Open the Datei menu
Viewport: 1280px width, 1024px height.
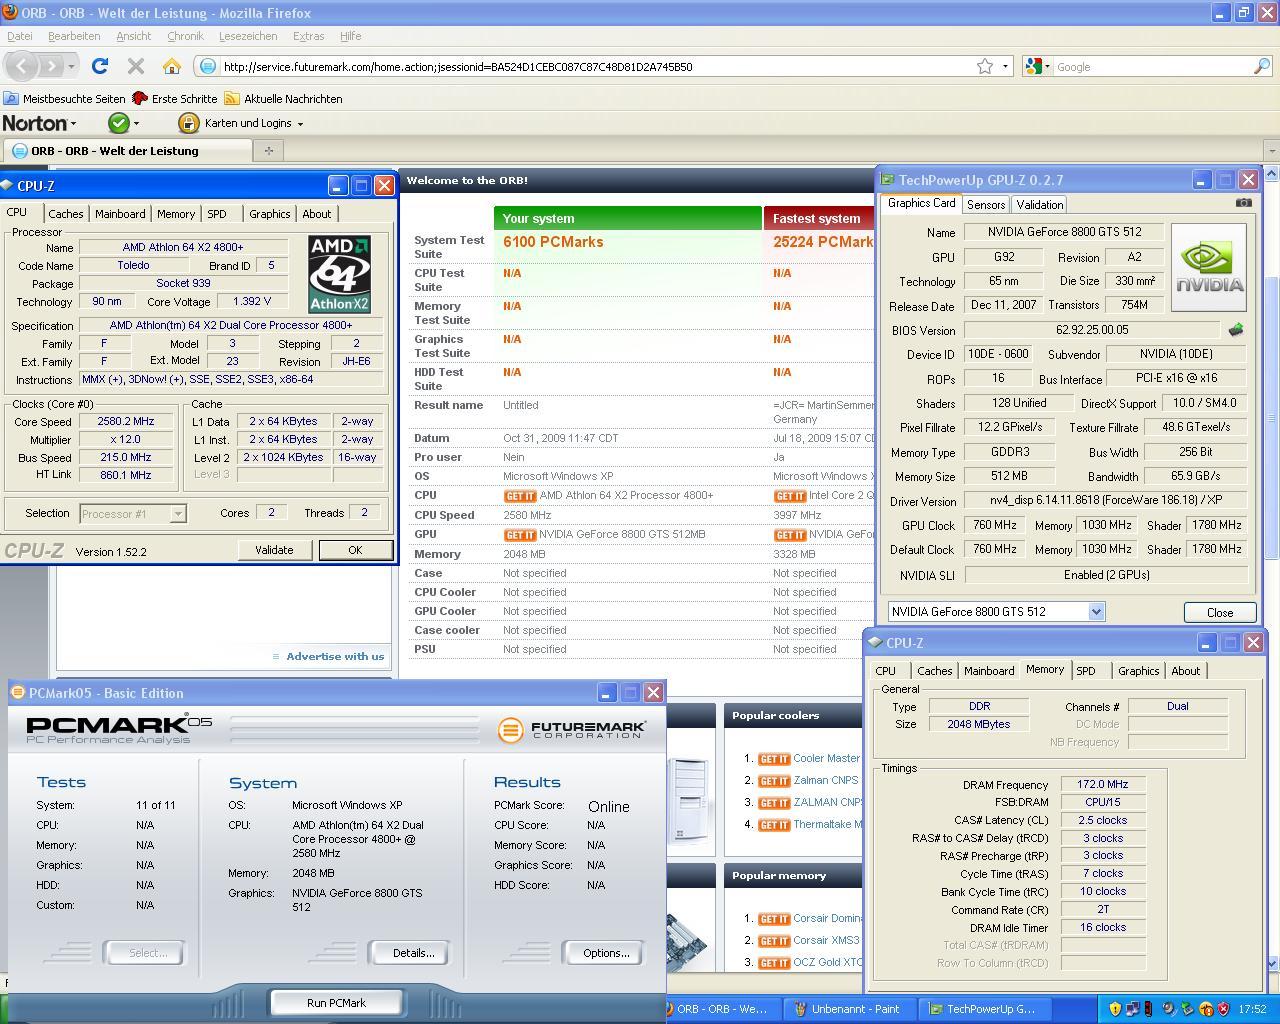[x=19, y=36]
